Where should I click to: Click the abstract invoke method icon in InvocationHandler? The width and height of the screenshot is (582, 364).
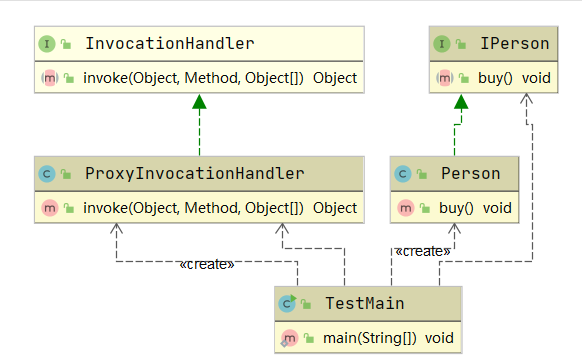click(x=50, y=78)
